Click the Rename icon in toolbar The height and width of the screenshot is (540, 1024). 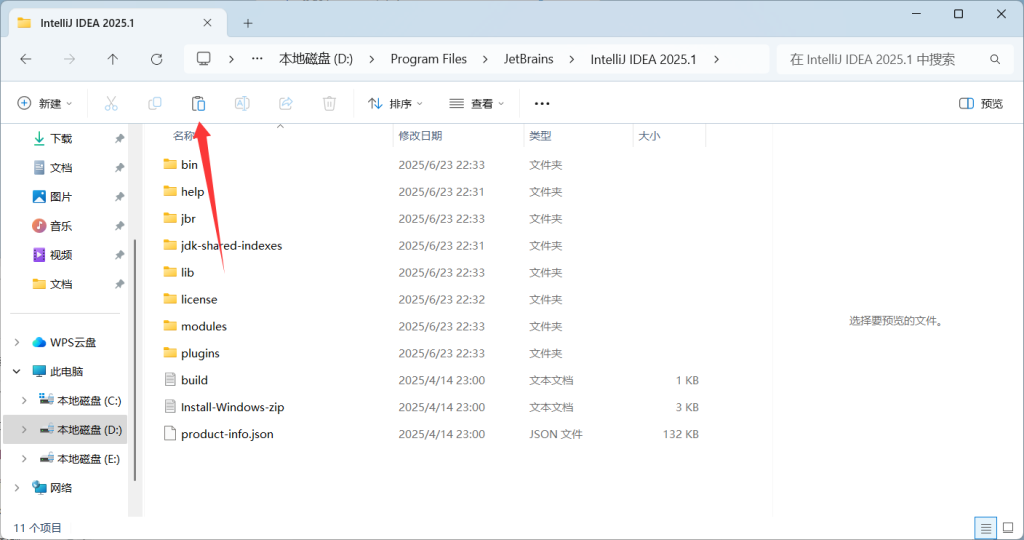pyautogui.click(x=242, y=103)
